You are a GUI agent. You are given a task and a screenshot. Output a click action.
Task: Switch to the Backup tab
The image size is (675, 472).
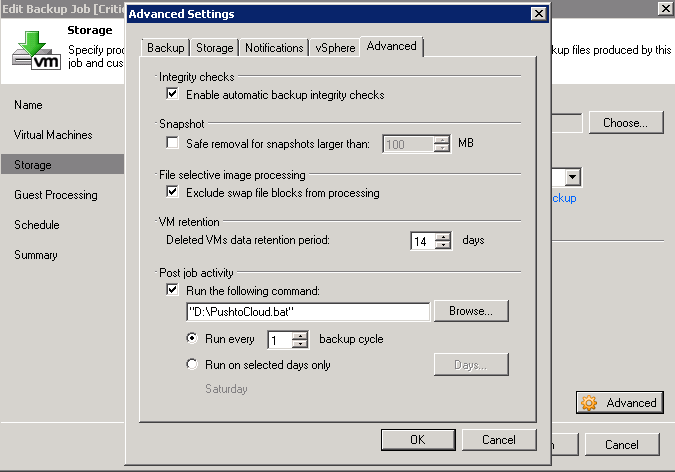(165, 48)
